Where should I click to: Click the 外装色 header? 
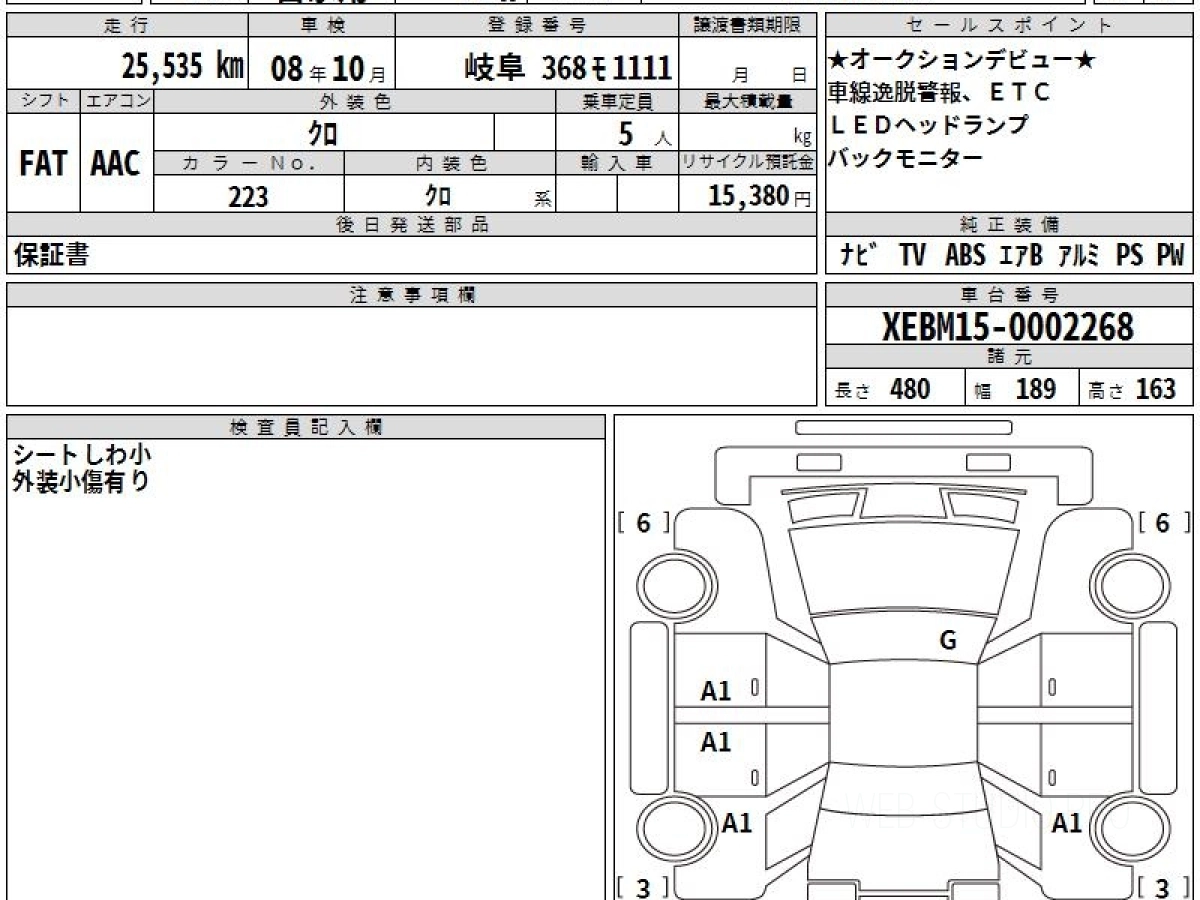click(x=355, y=101)
